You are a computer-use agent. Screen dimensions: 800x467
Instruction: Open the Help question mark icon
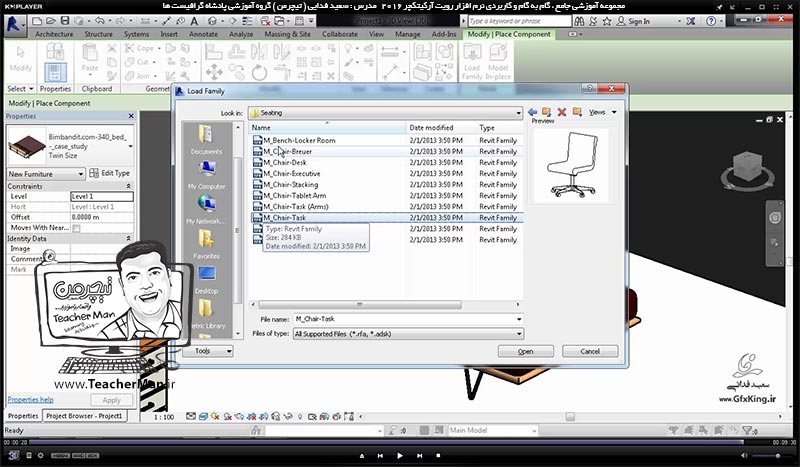tap(711, 21)
